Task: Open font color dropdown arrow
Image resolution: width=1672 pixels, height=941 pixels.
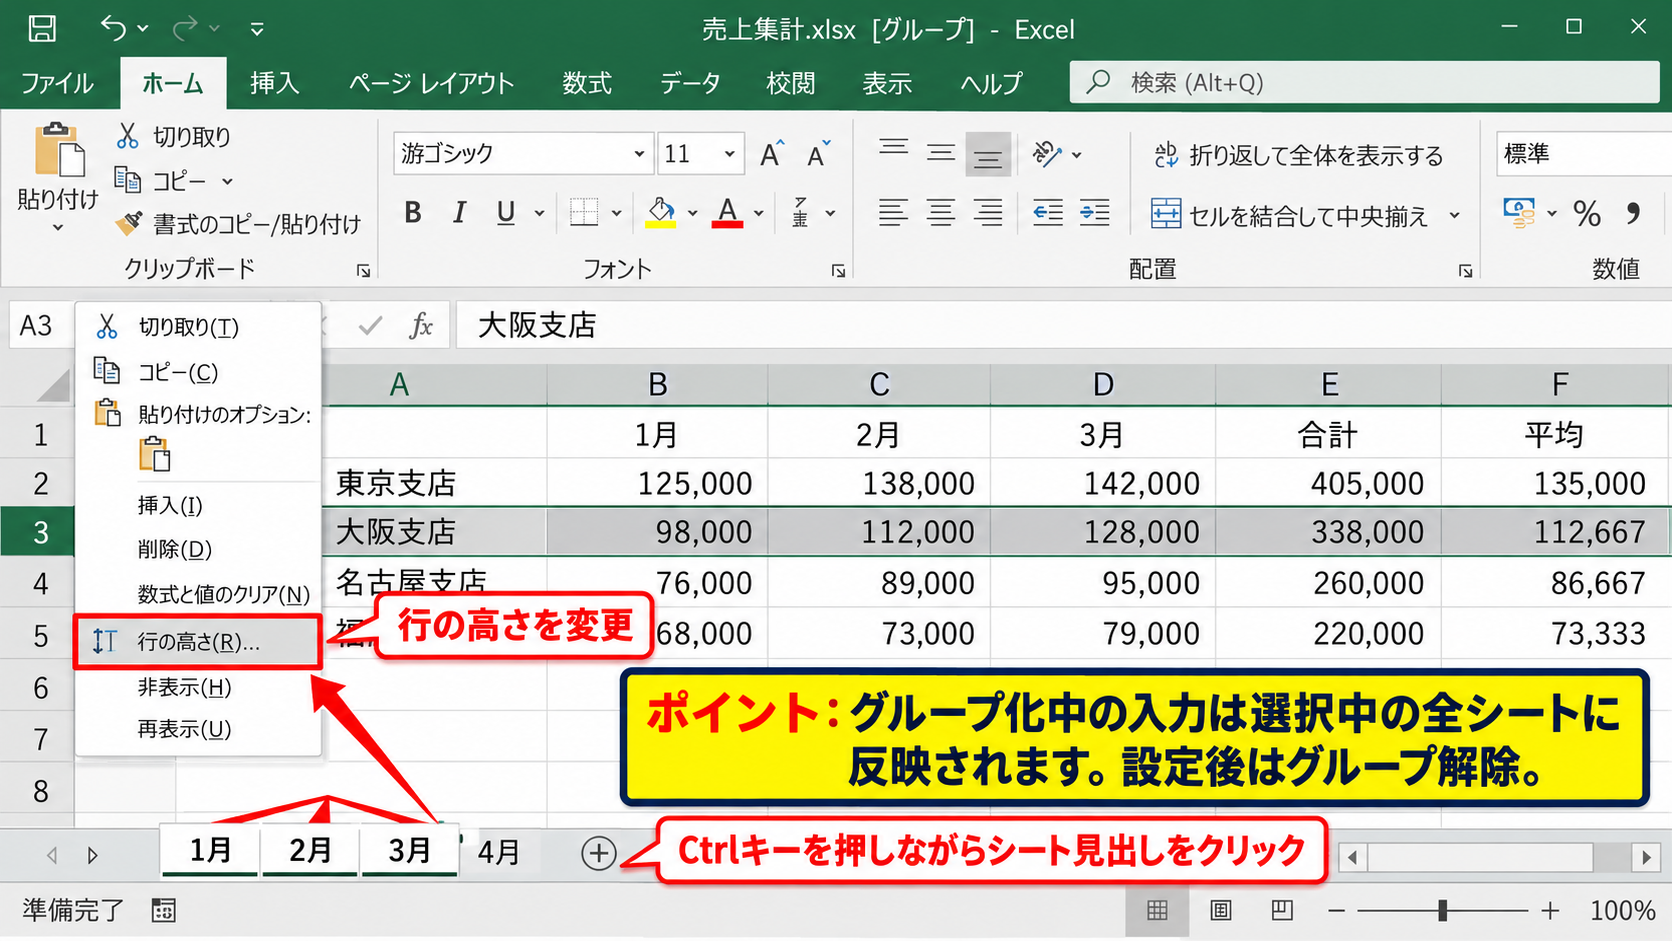Action: (759, 213)
